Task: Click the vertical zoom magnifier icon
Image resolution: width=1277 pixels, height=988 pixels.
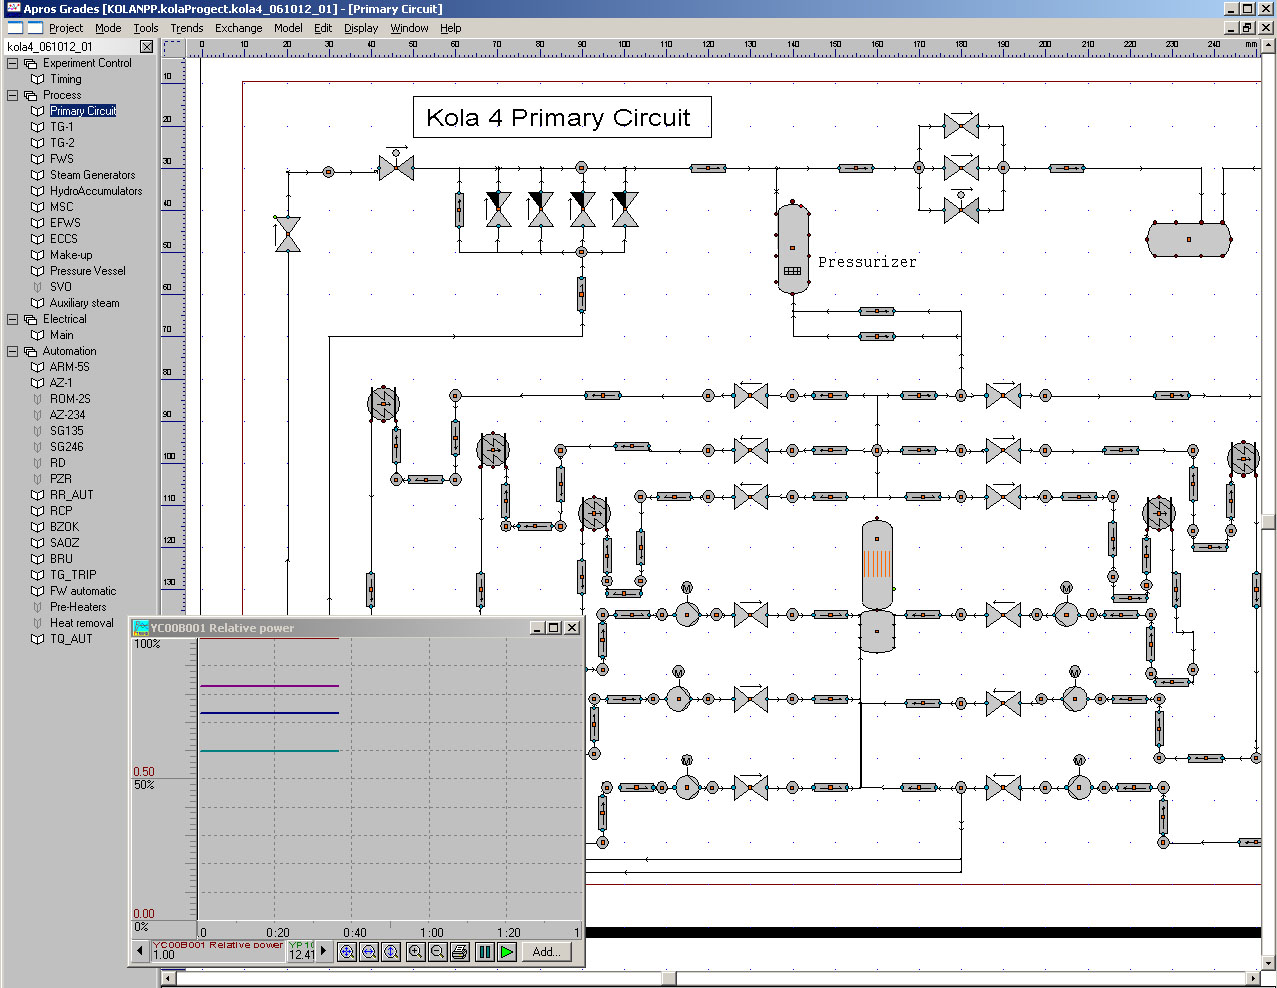Action: coord(391,952)
